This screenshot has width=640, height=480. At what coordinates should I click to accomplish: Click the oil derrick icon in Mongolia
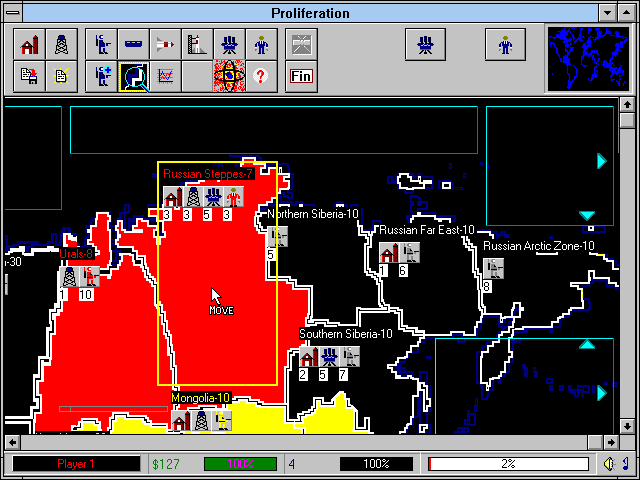coord(202,421)
